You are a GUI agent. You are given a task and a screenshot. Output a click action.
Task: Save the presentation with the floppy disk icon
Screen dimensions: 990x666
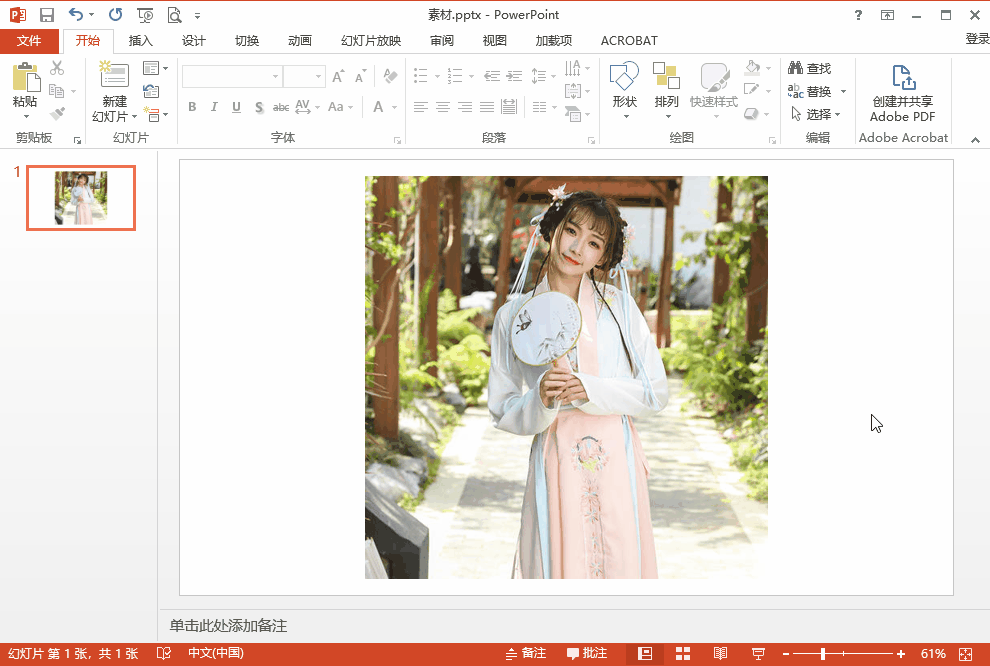47,15
